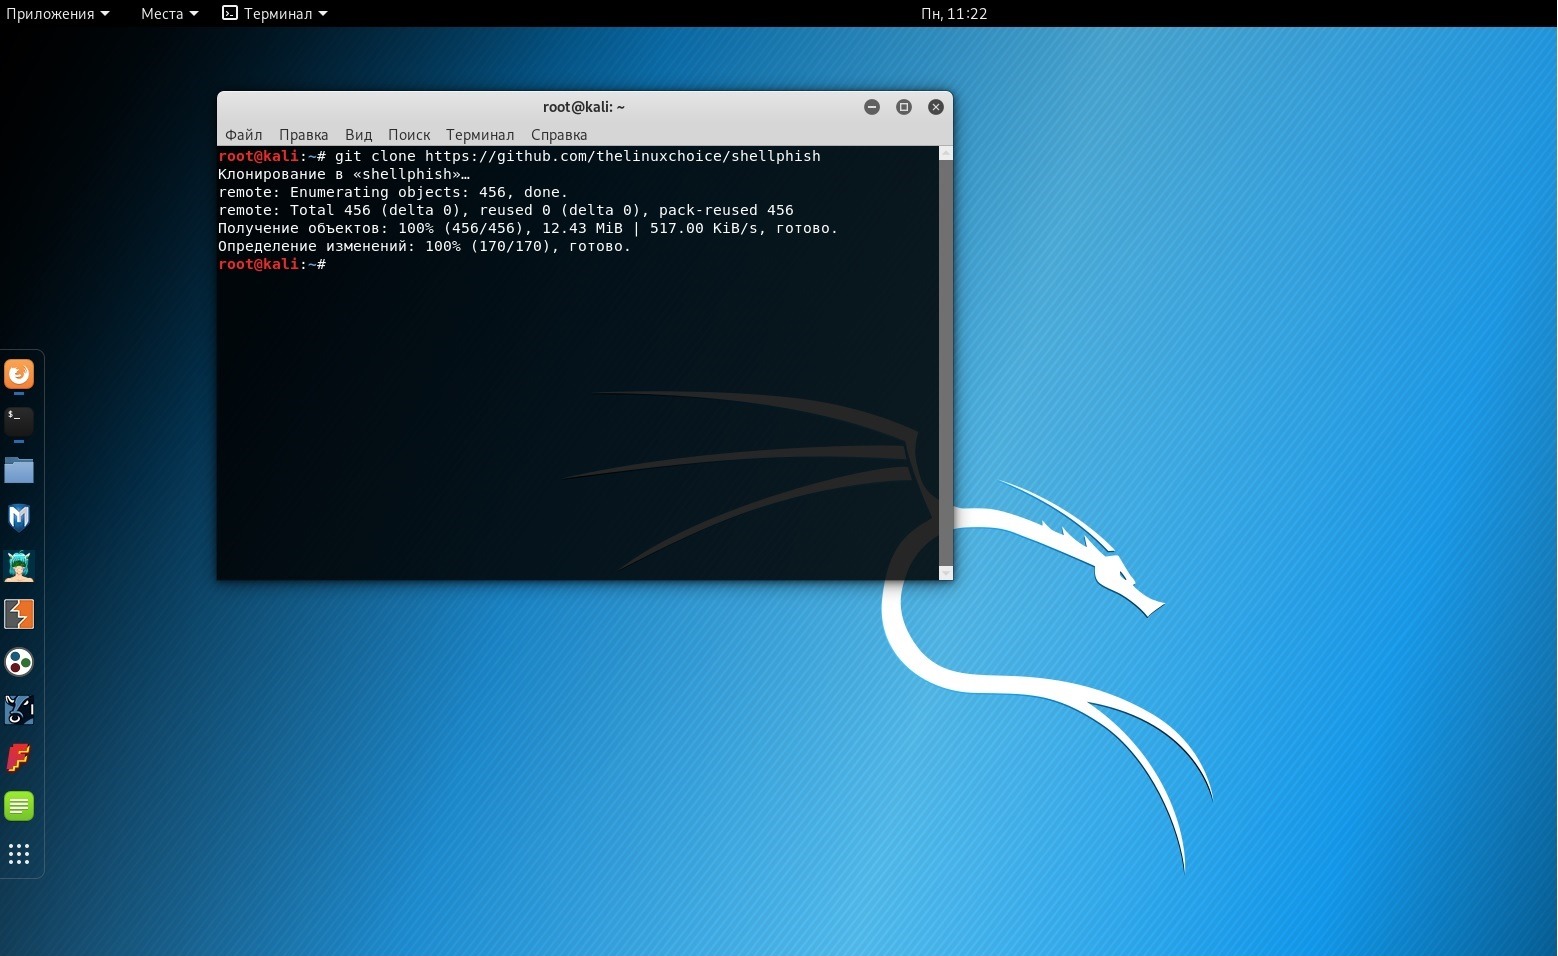Open Armitage icon with green-haired character

click(19, 566)
